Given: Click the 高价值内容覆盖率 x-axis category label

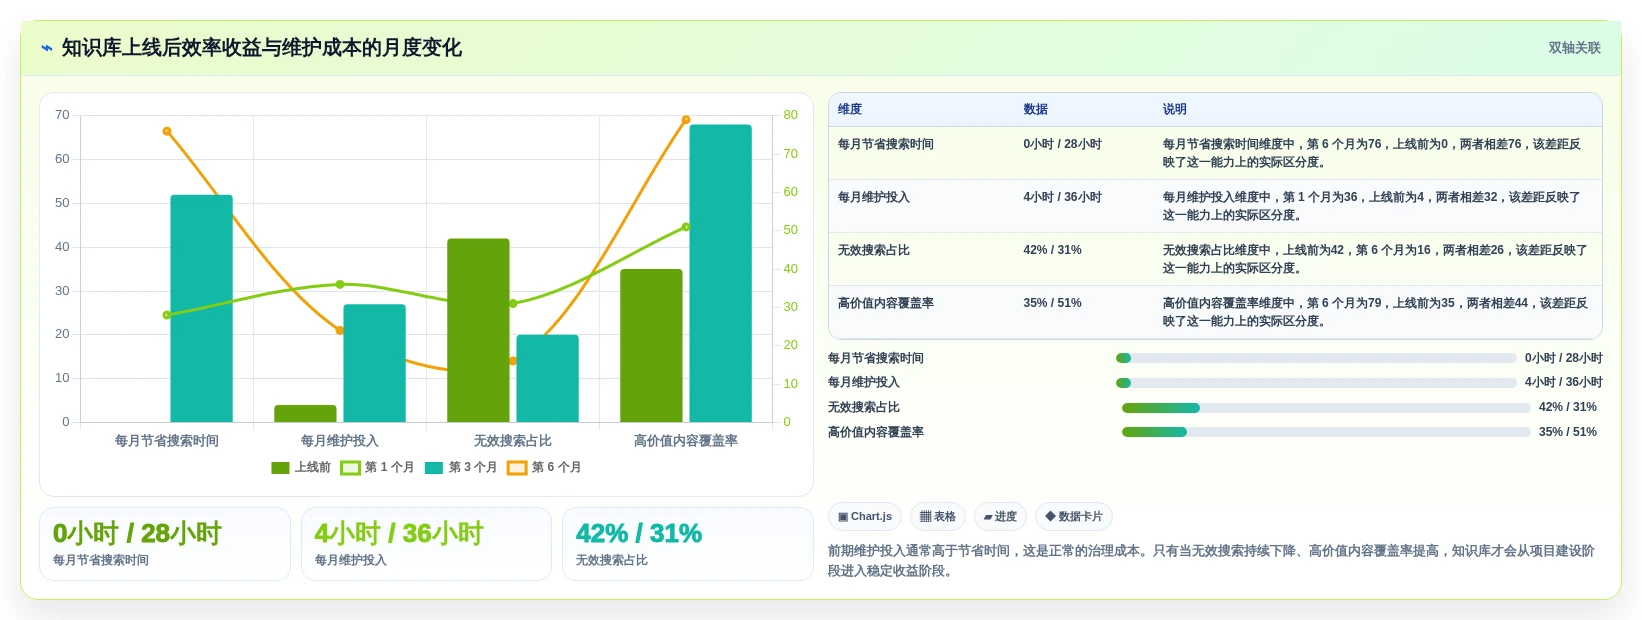Looking at the screenshot, I should [x=686, y=441].
